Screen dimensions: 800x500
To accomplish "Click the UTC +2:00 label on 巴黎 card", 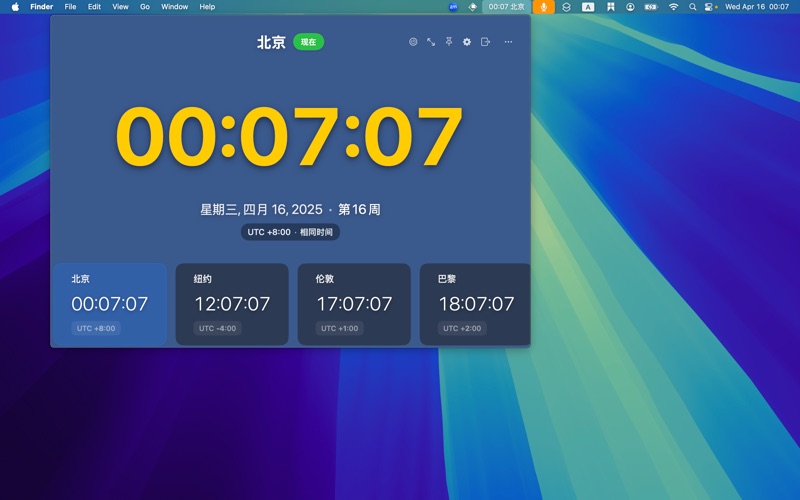I will (462, 328).
